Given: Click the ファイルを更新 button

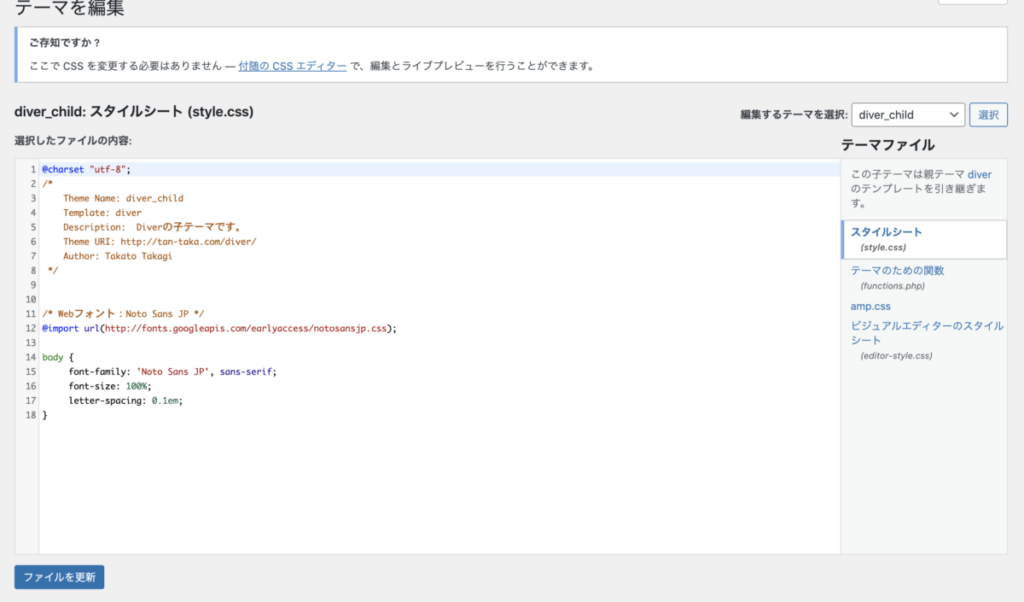Looking at the screenshot, I should 59,578.
